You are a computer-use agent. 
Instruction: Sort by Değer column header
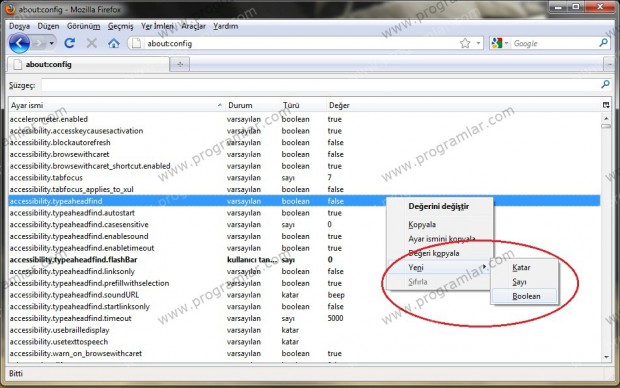463,105
